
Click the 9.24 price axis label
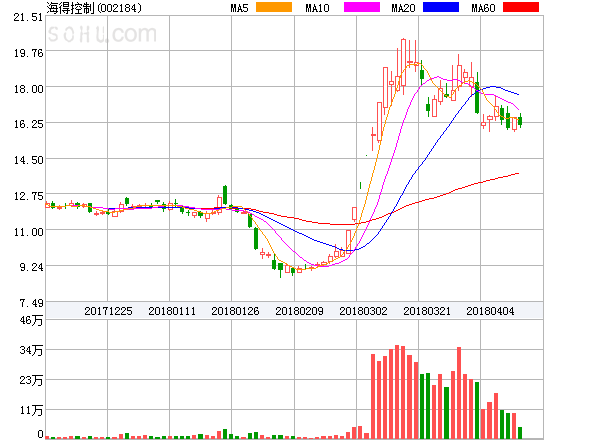pos(31,267)
